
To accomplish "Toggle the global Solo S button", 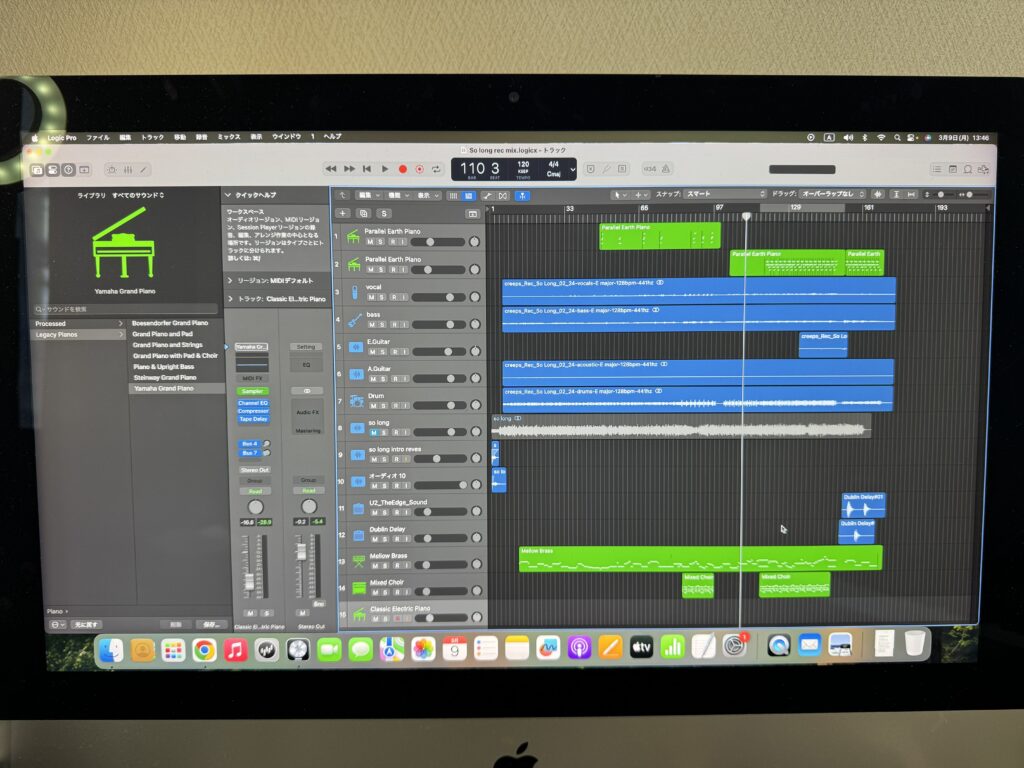I will pyautogui.click(x=384, y=214).
